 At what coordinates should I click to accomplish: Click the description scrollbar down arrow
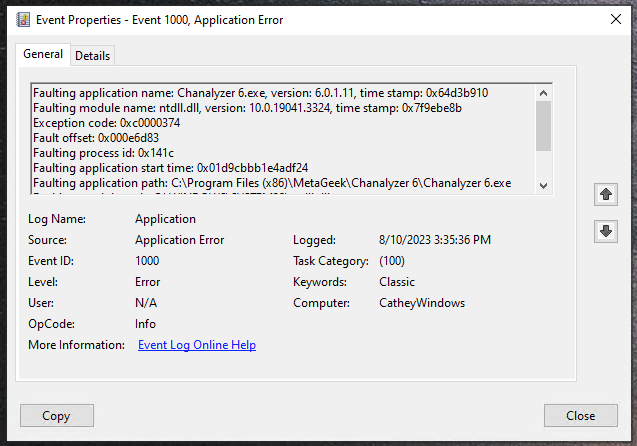tap(543, 186)
